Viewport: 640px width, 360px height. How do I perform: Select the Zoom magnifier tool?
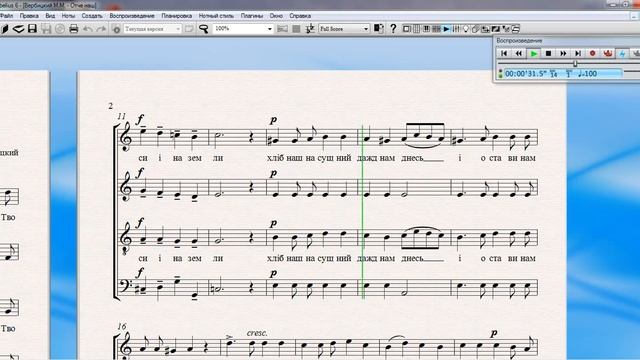pos(203,29)
